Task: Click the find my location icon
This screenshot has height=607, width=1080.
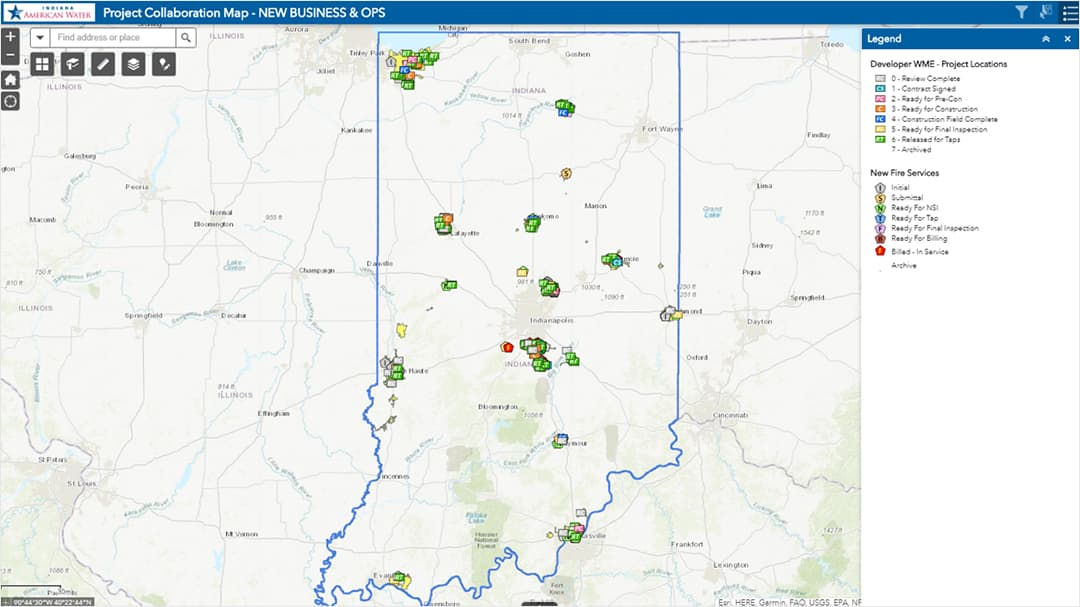Action: tap(11, 99)
